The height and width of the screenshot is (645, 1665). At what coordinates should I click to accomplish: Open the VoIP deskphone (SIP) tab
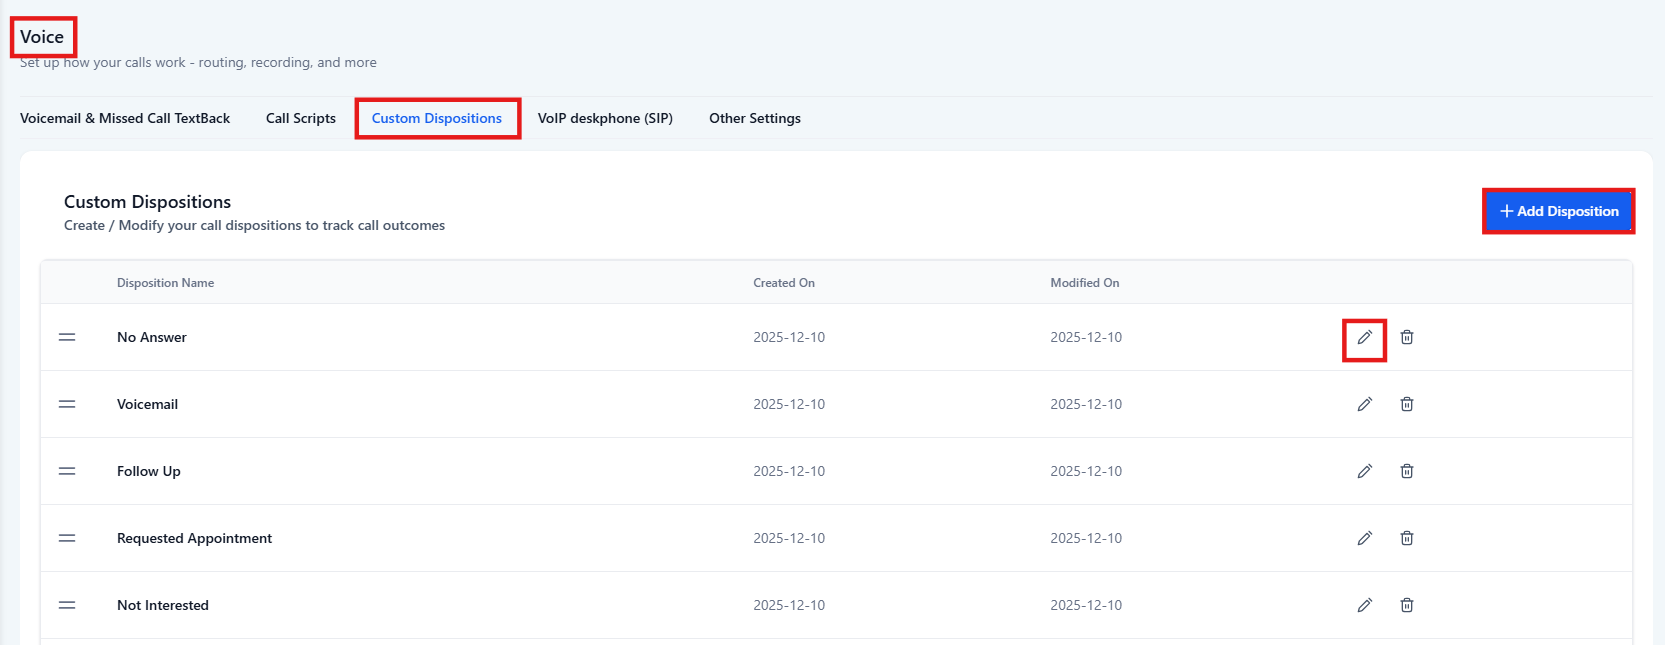tap(605, 119)
